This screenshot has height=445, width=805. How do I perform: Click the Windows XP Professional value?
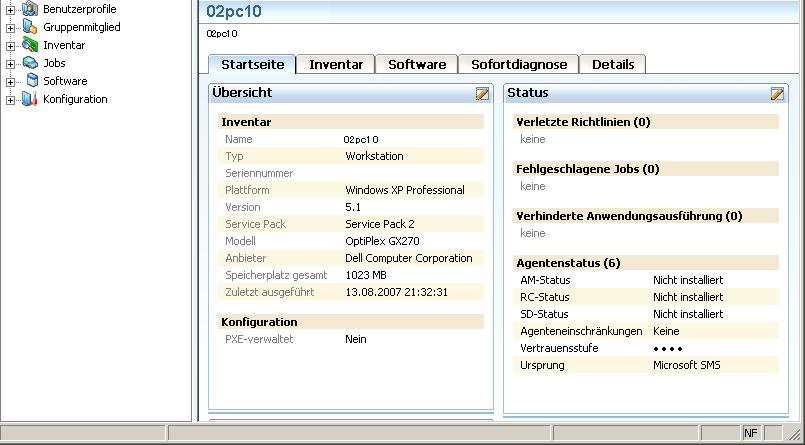tap(405, 190)
